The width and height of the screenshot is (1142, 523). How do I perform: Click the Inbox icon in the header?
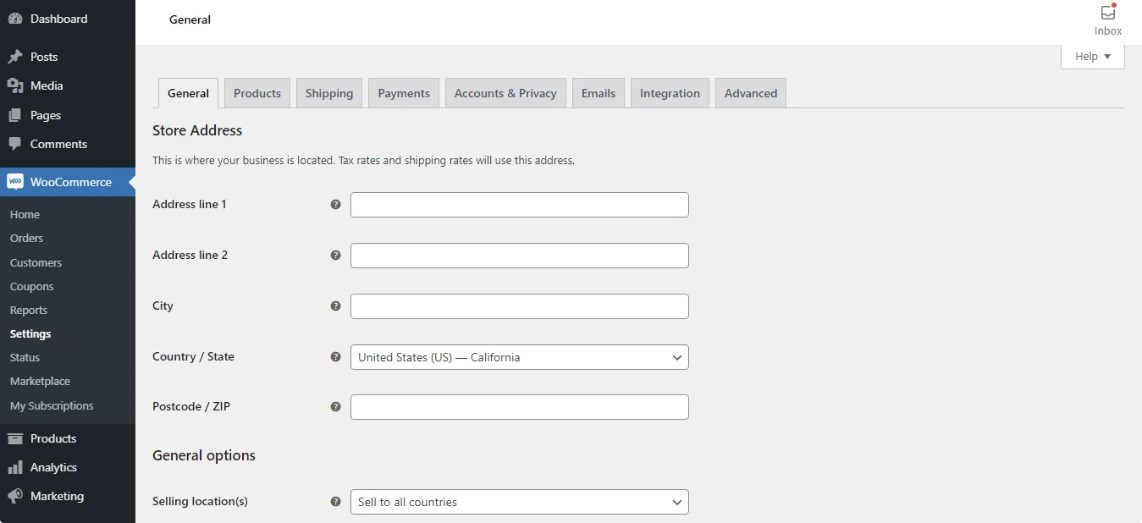[x=1107, y=14]
